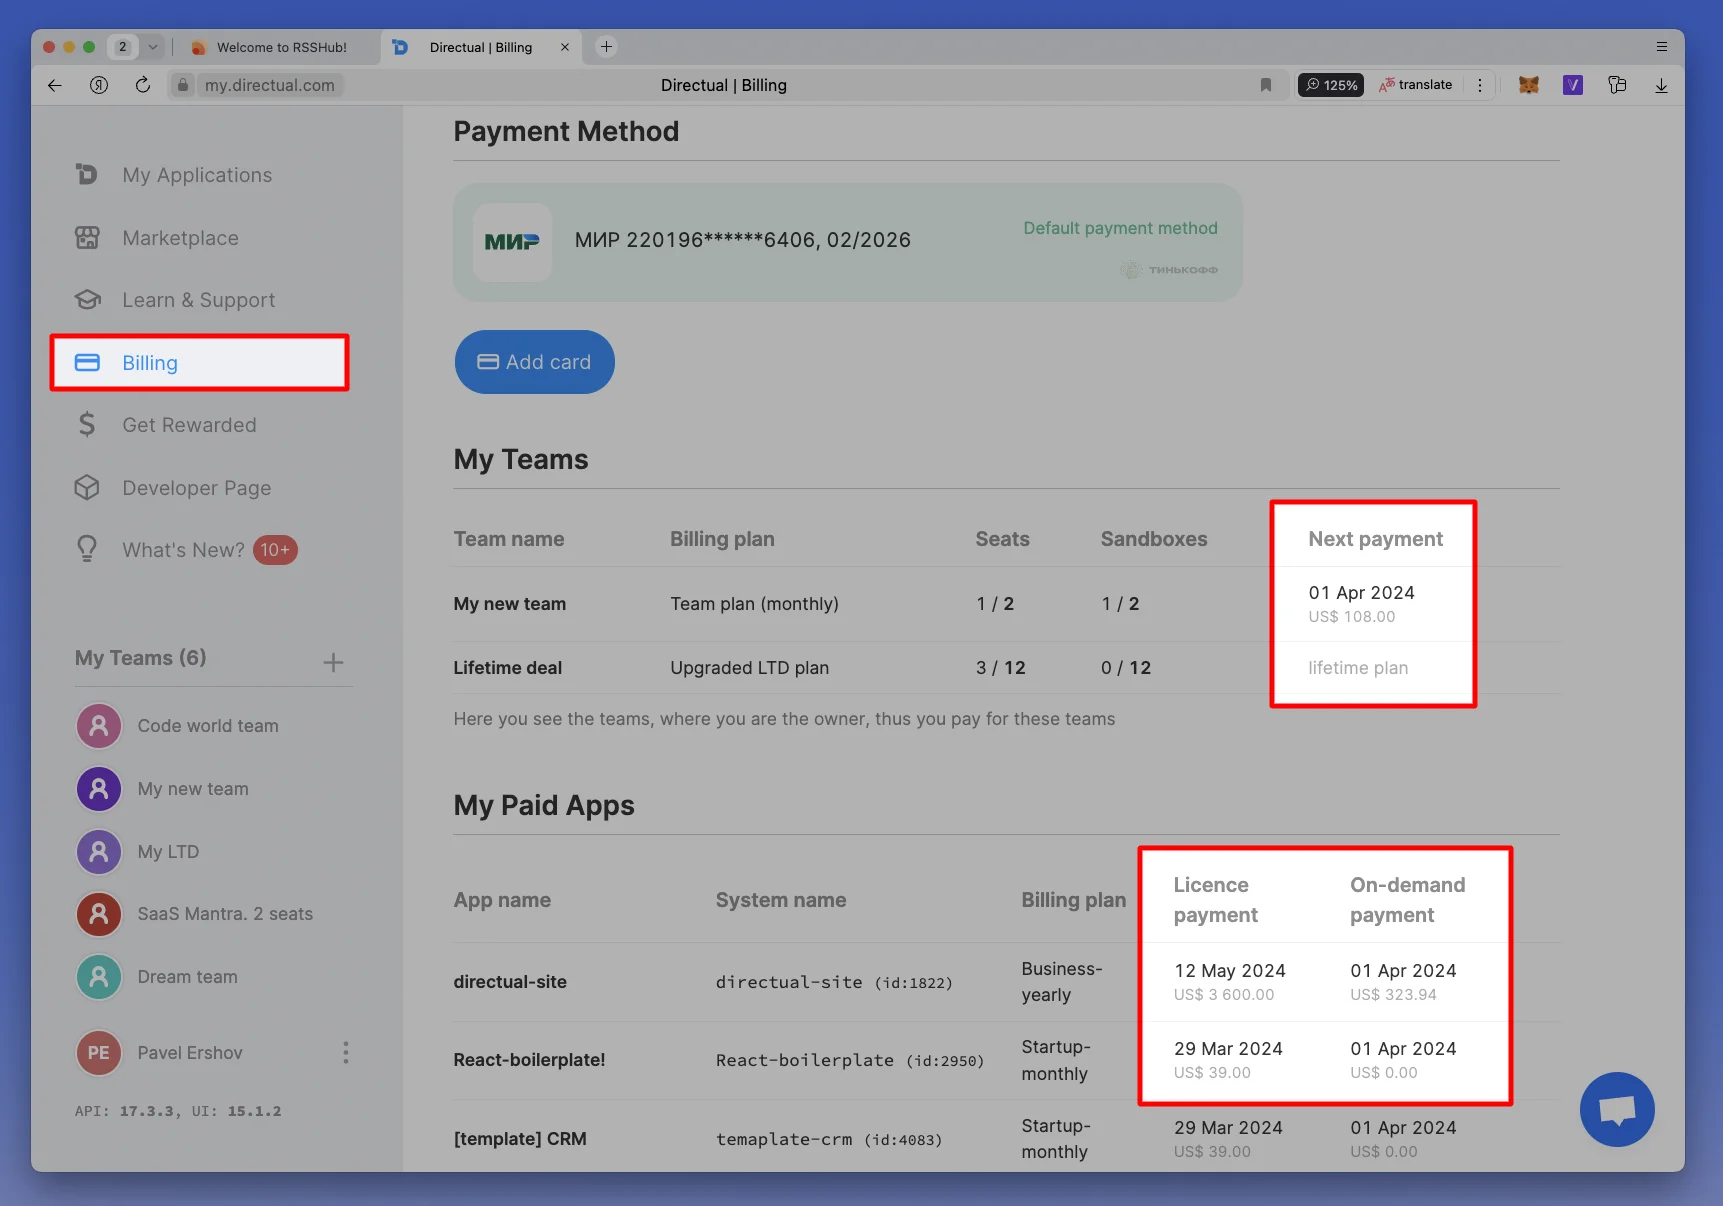Click Lifetime deal team name
The image size is (1723, 1206).
507,668
